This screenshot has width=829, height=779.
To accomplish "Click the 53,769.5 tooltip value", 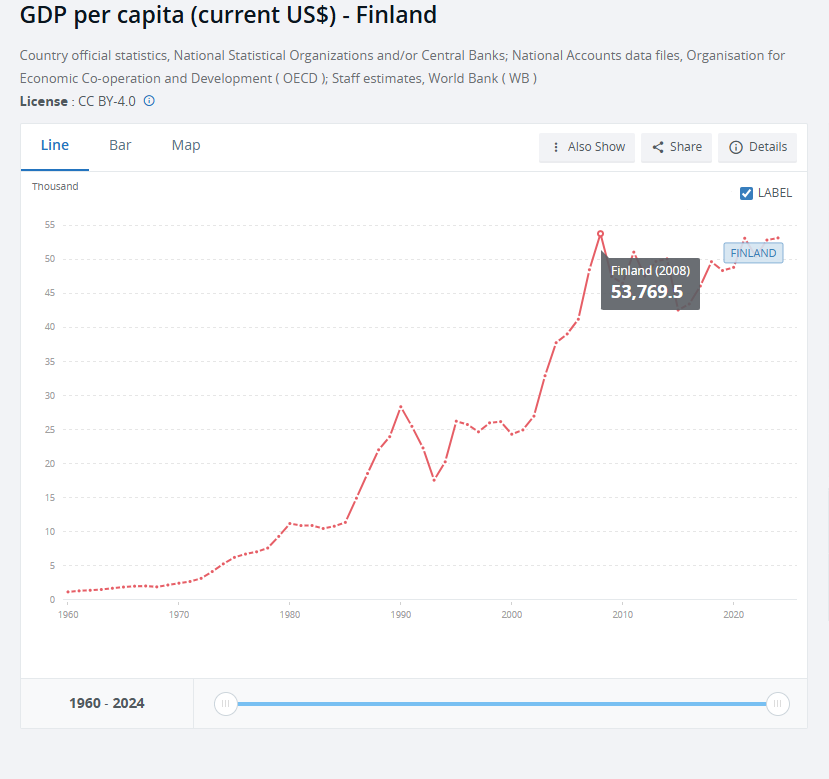I will point(647,292).
